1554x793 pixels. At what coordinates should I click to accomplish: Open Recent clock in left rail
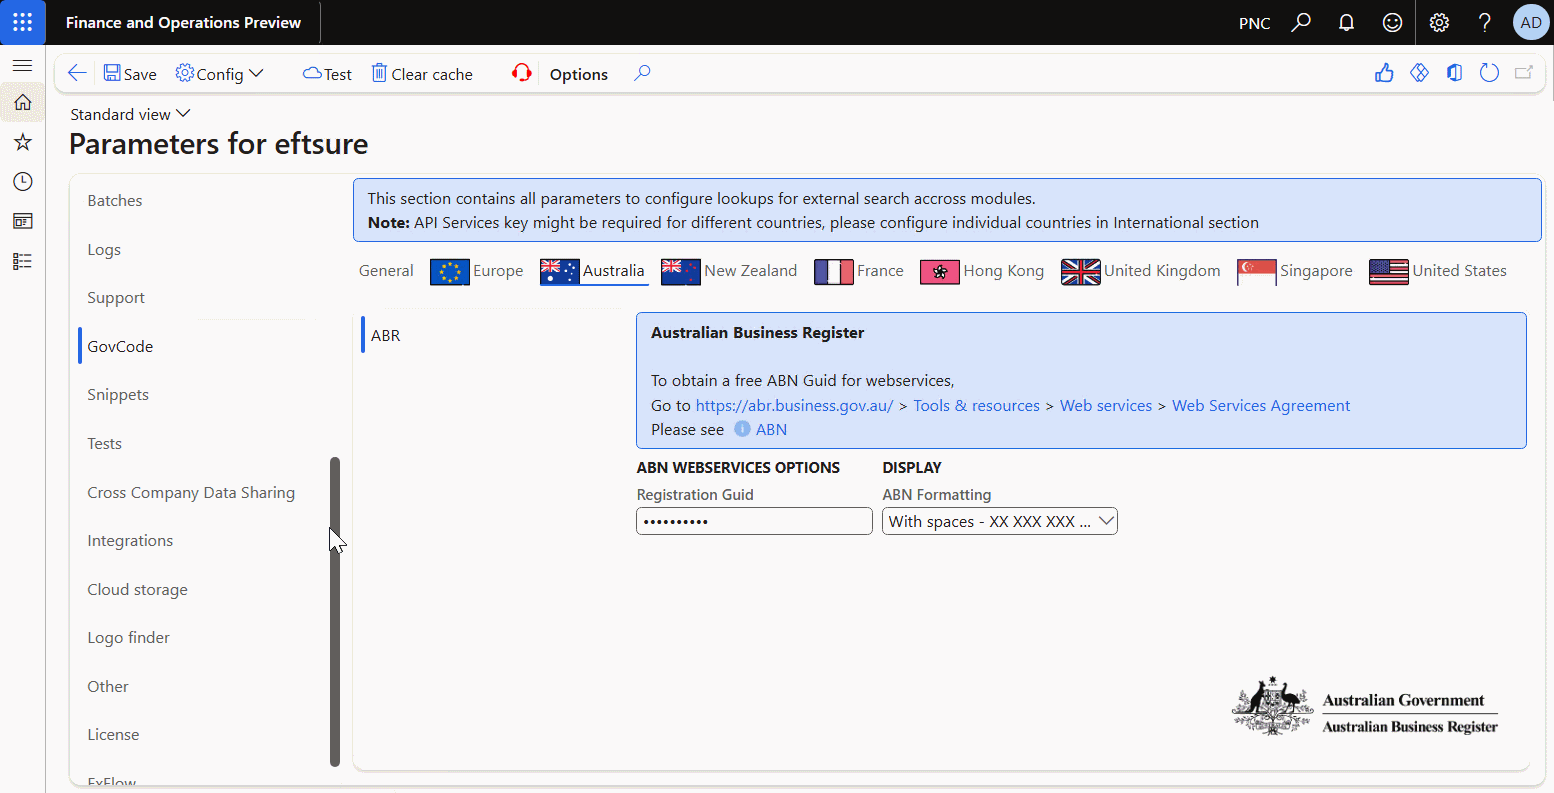pos(22,181)
